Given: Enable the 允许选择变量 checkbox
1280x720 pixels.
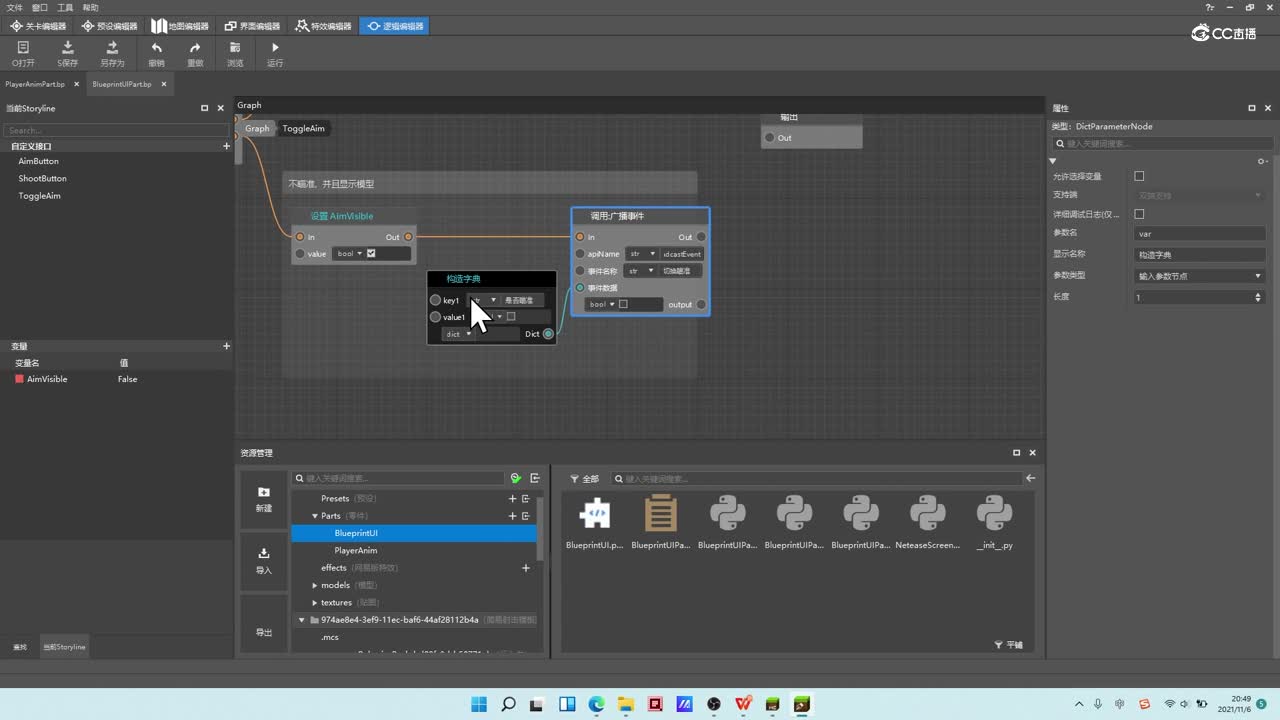Looking at the screenshot, I should (x=1139, y=176).
